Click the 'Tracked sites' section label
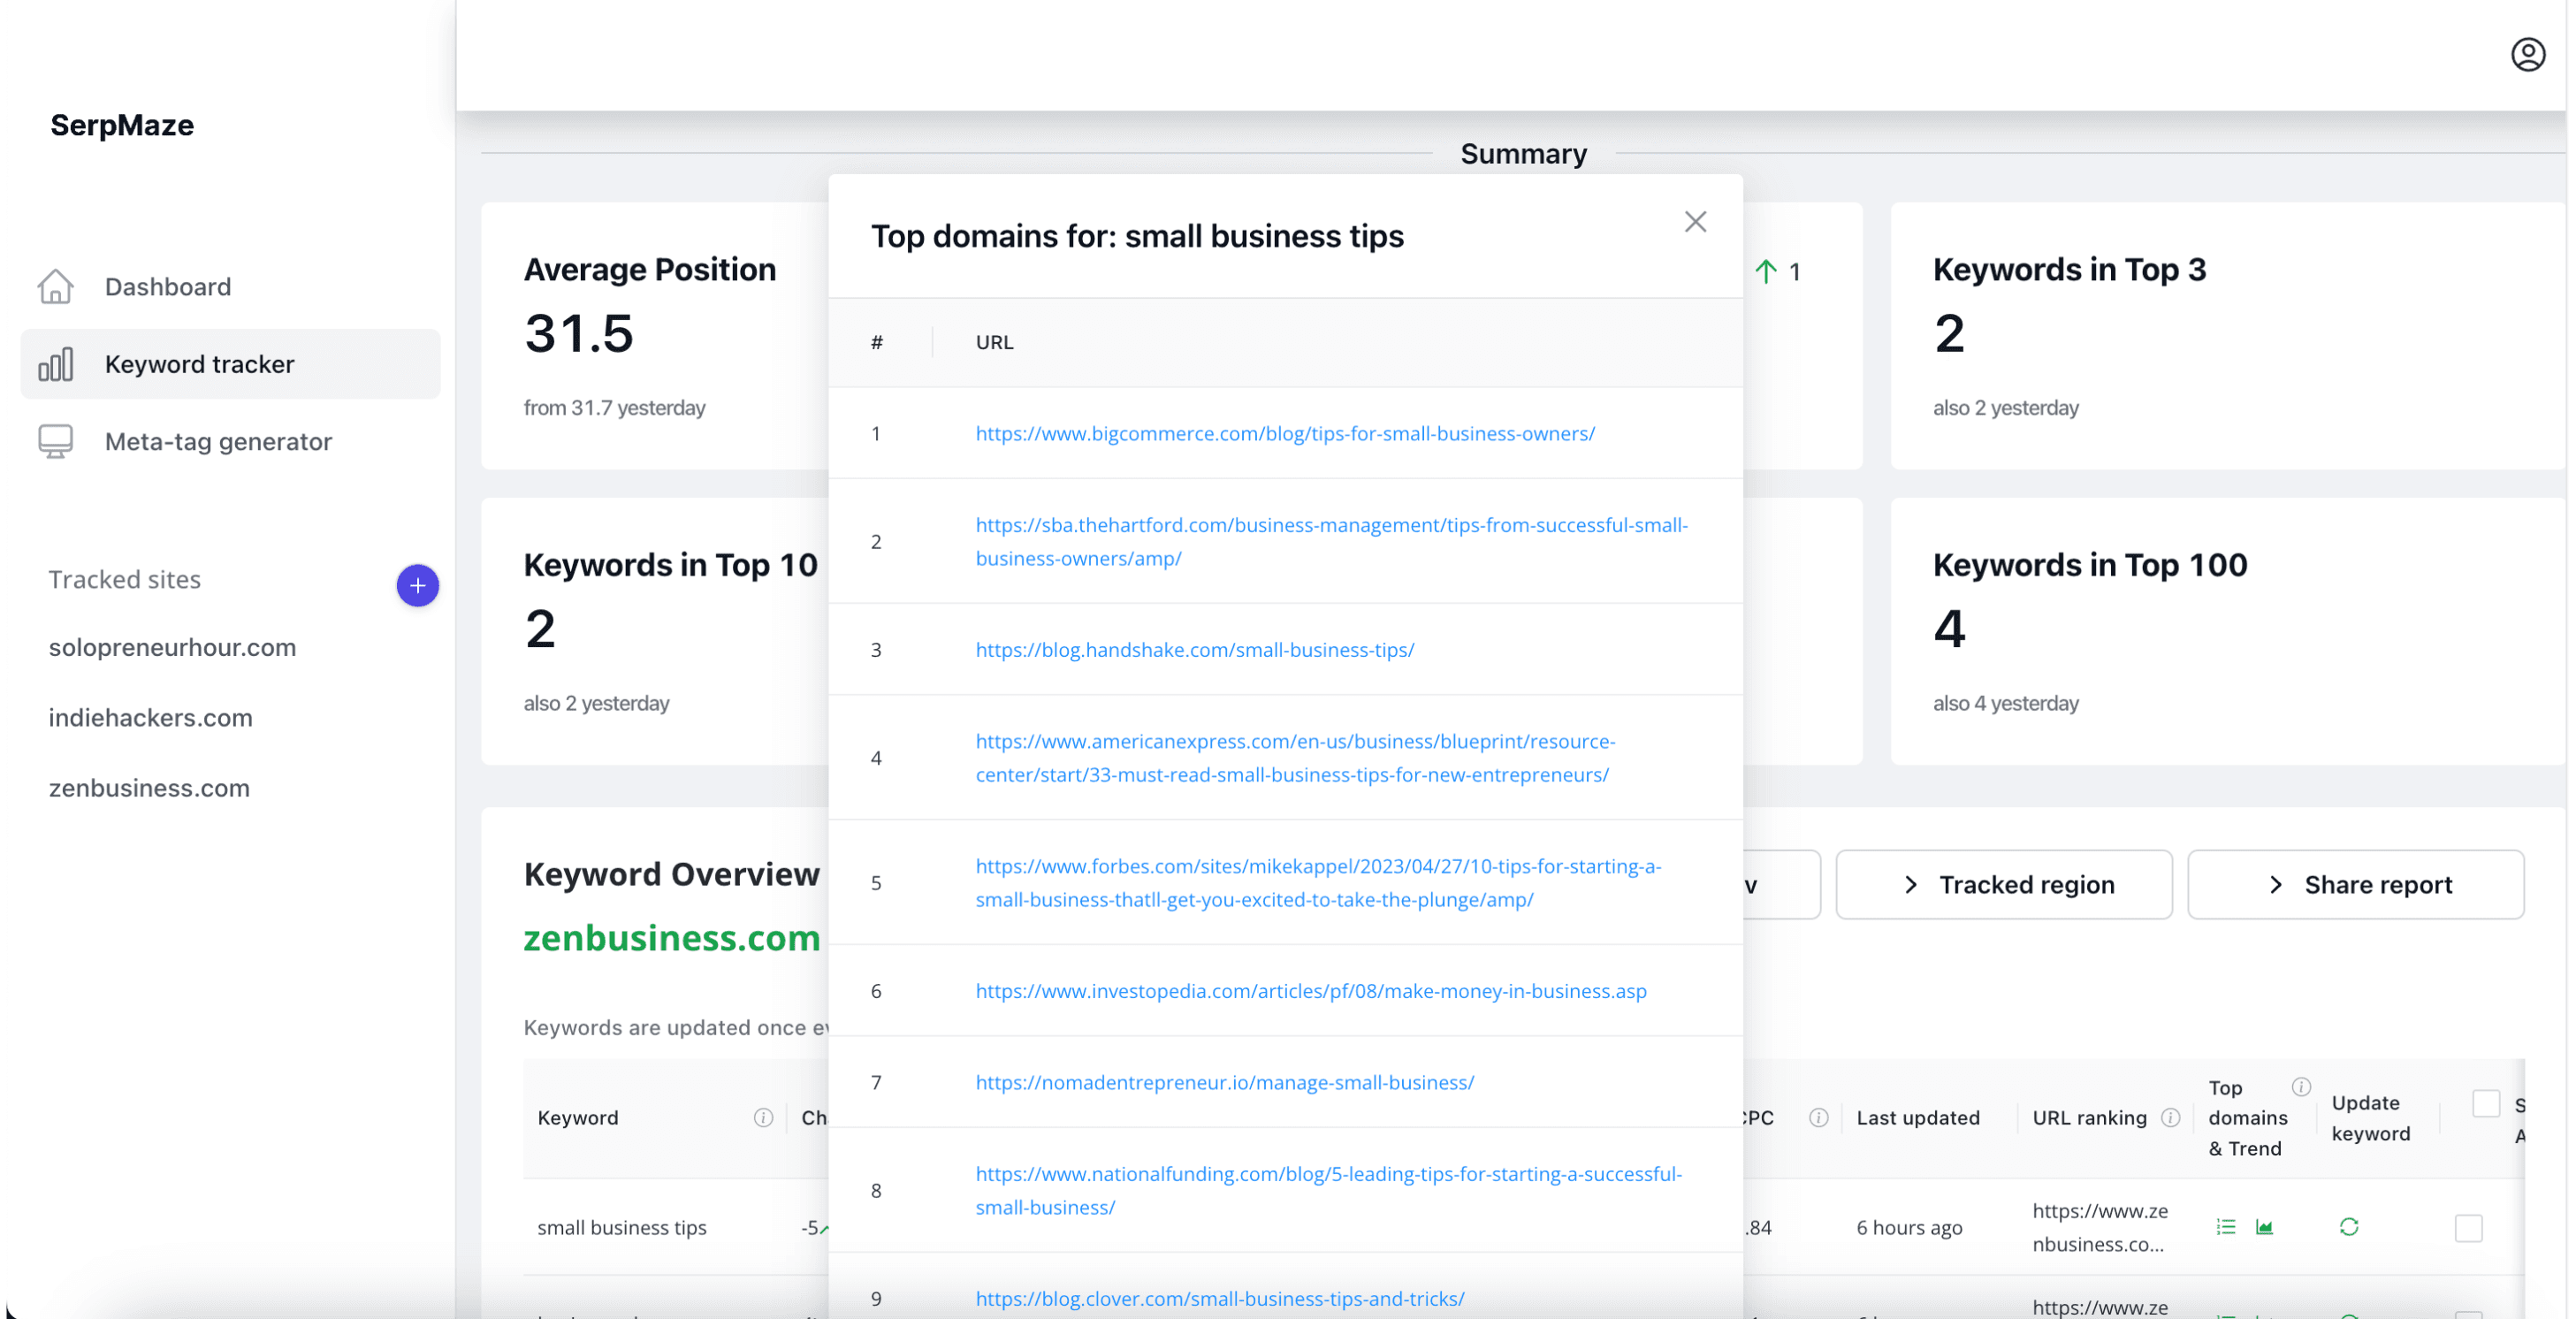This screenshot has width=2576, height=1319. (x=124, y=579)
